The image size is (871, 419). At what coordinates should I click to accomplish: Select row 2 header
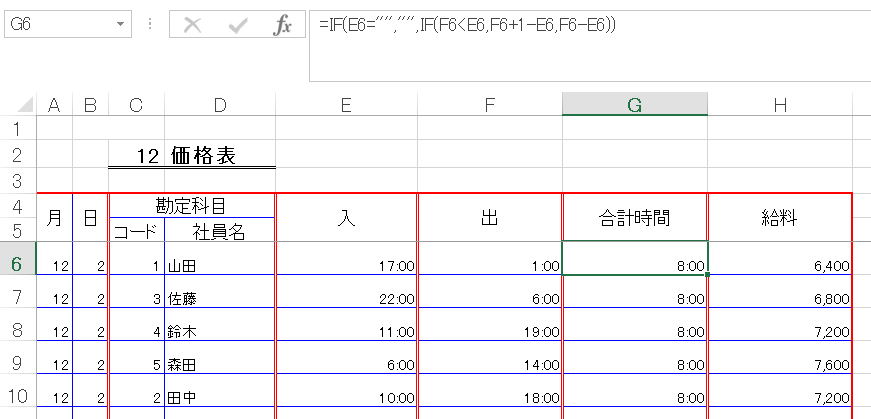point(18,155)
